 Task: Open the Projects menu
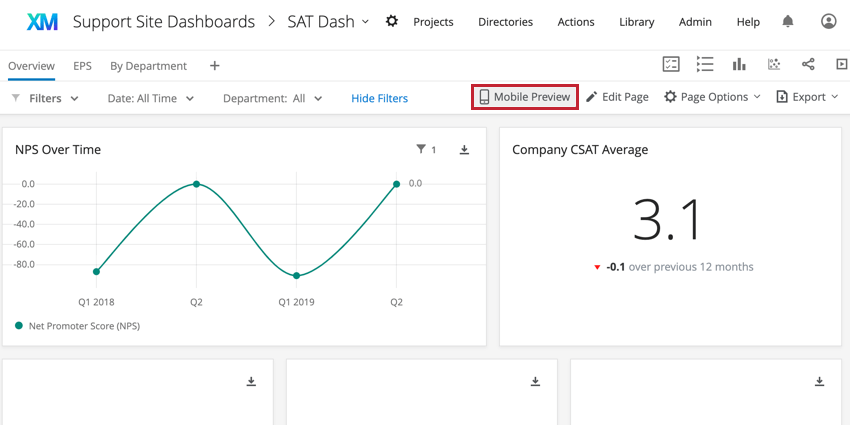(x=432, y=22)
